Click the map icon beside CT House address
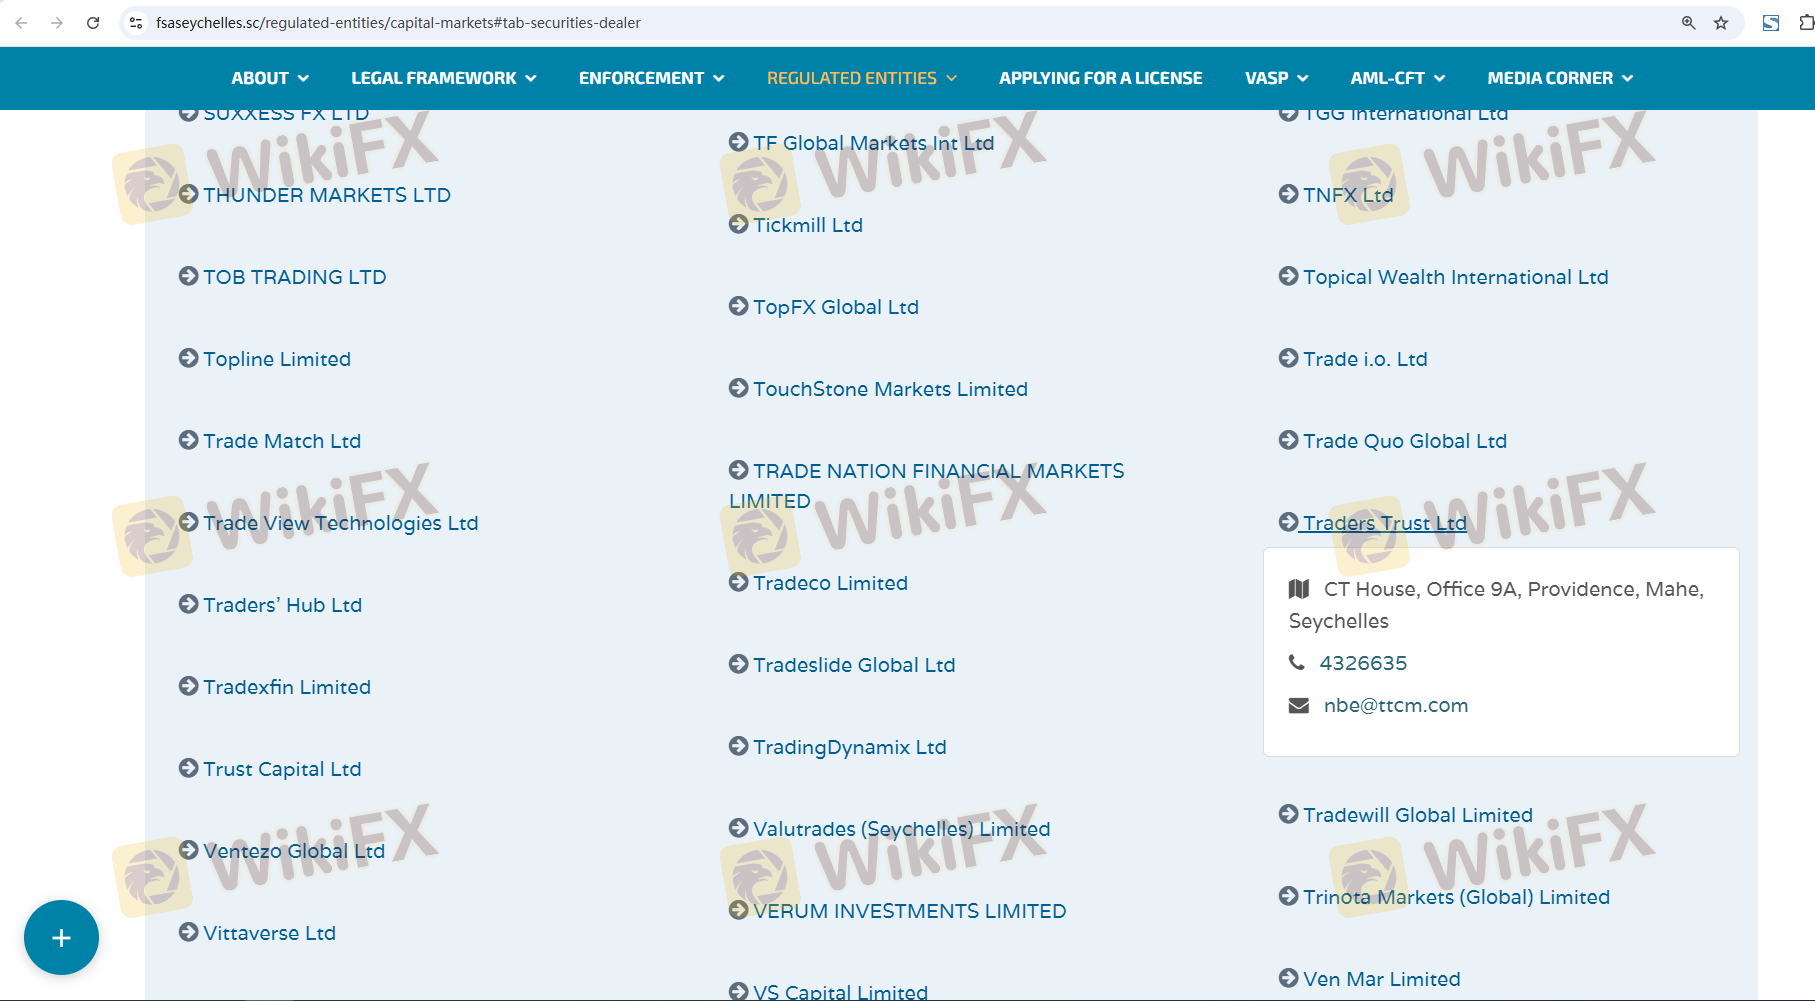This screenshot has height=1001, width=1815. pyautogui.click(x=1299, y=589)
